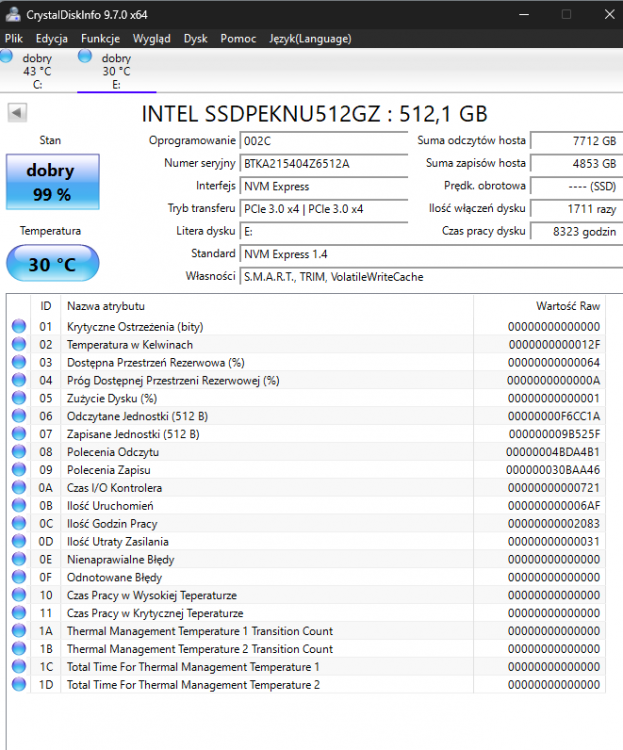Click status icon for Krytyczne Ostrzeżenia row
Image resolution: width=623 pixels, height=750 pixels.
19,326
